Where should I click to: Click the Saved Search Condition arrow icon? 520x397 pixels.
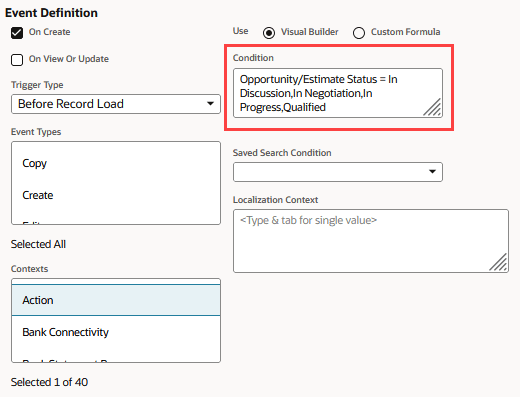[432, 172]
